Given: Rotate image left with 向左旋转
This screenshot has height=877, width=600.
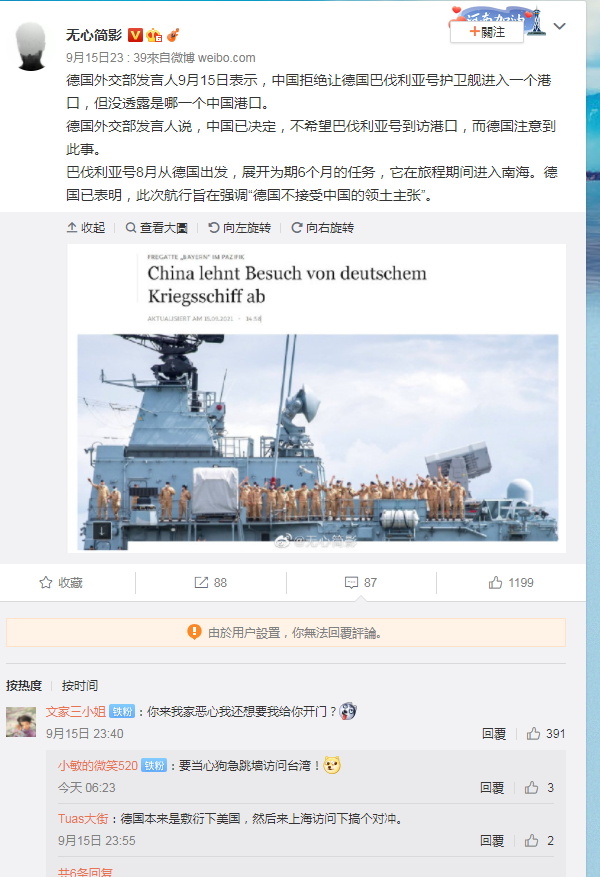Looking at the screenshot, I should click(239, 228).
